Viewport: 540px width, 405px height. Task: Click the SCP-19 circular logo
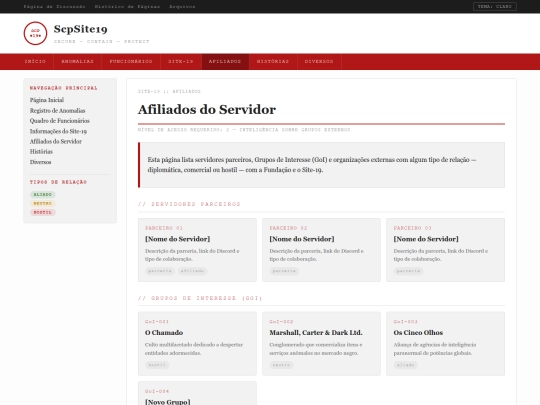click(35, 33)
